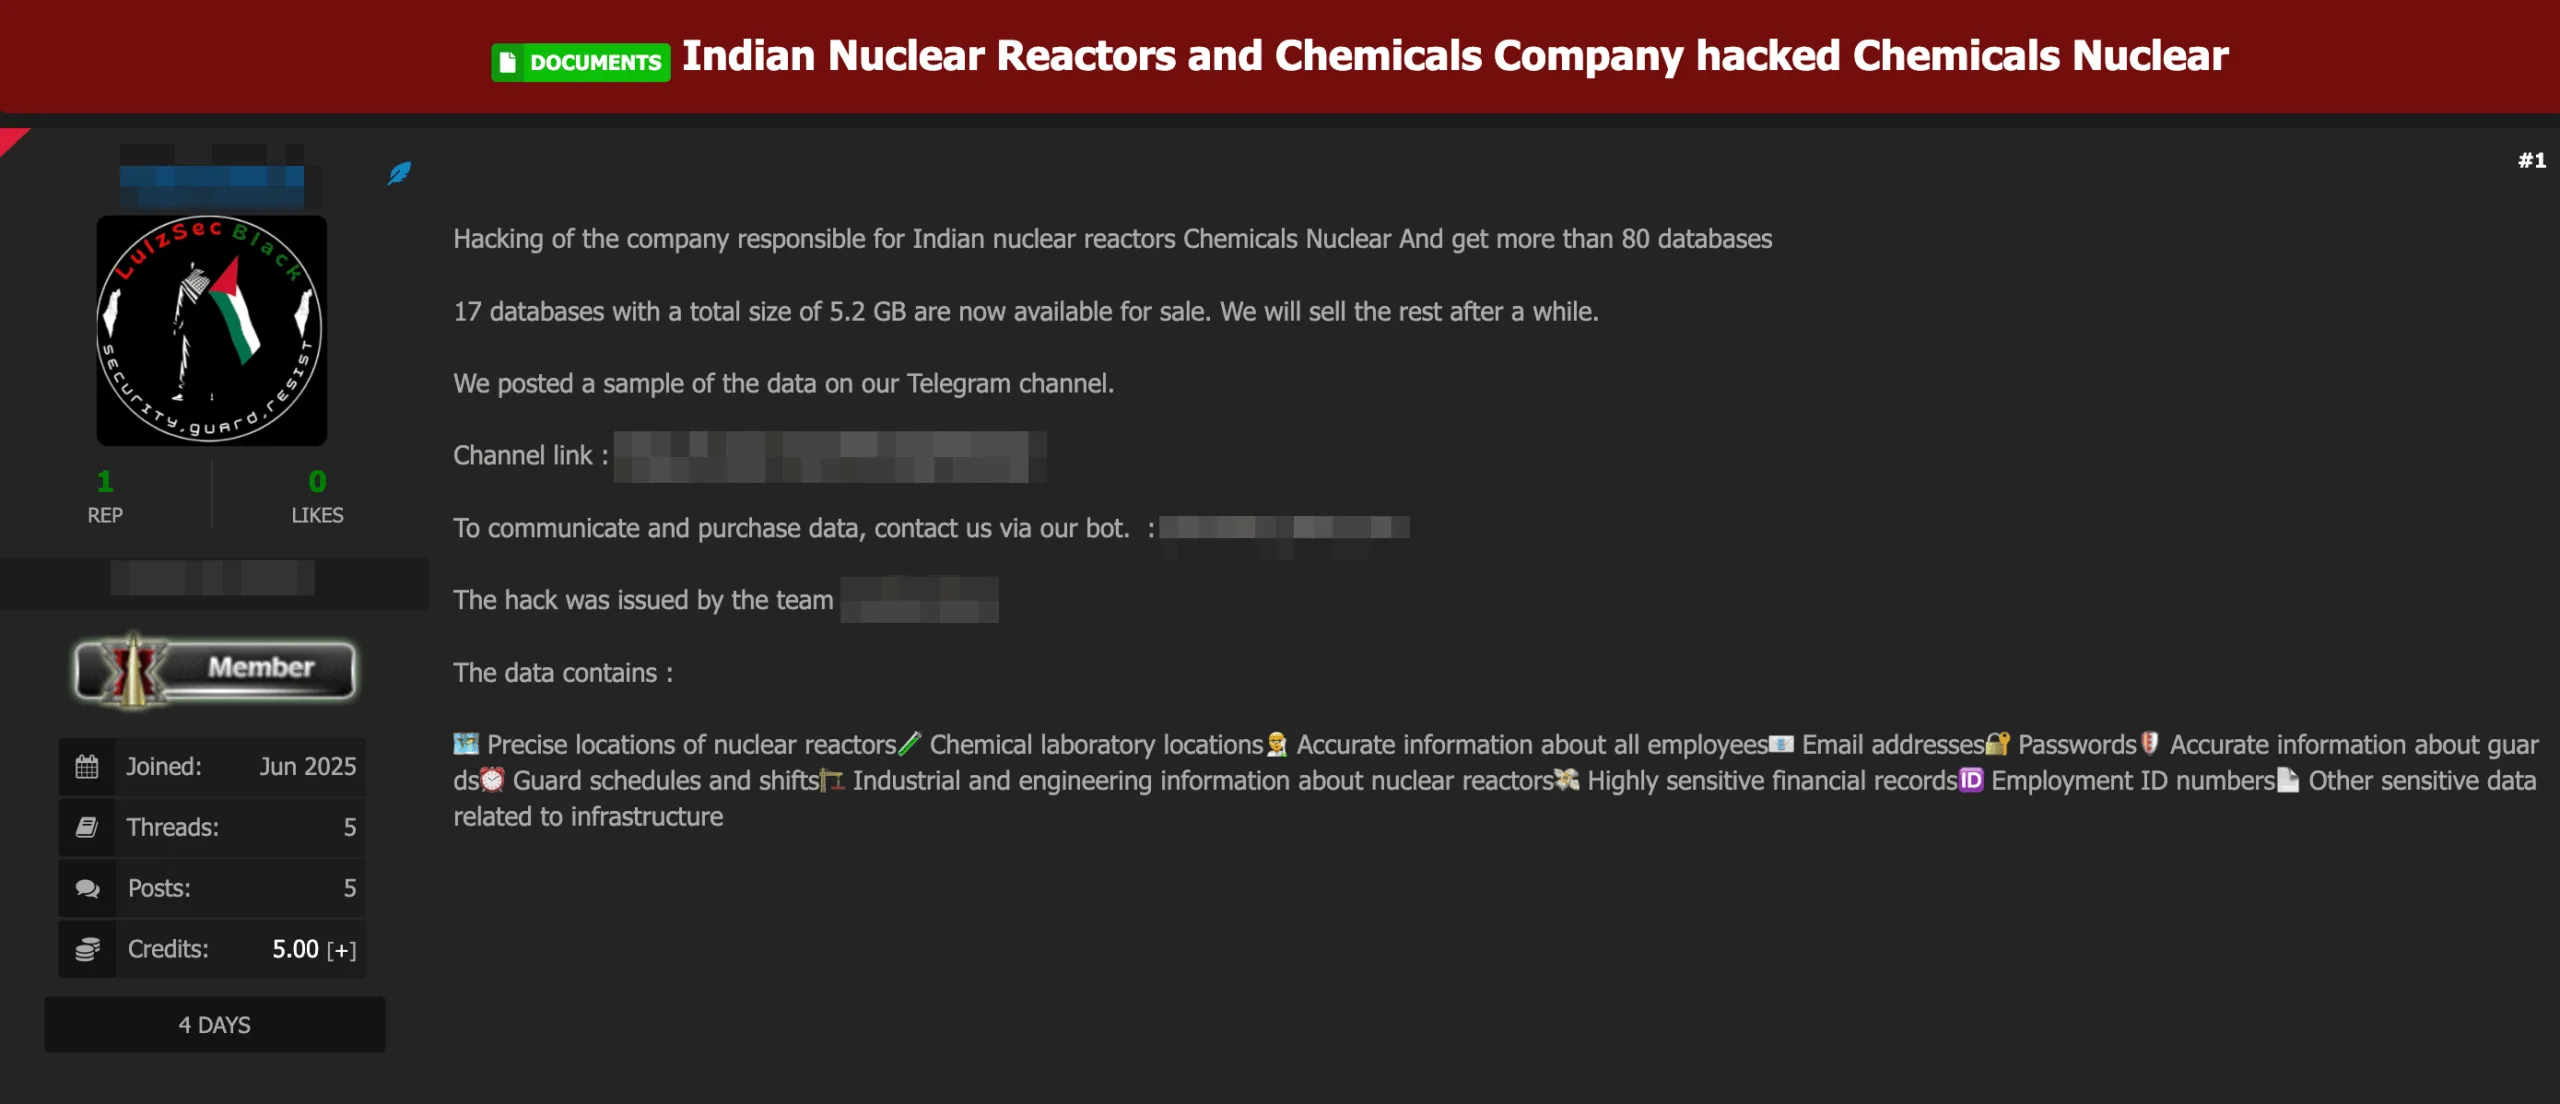Click the calendar icon next to Joined

pos(87,767)
